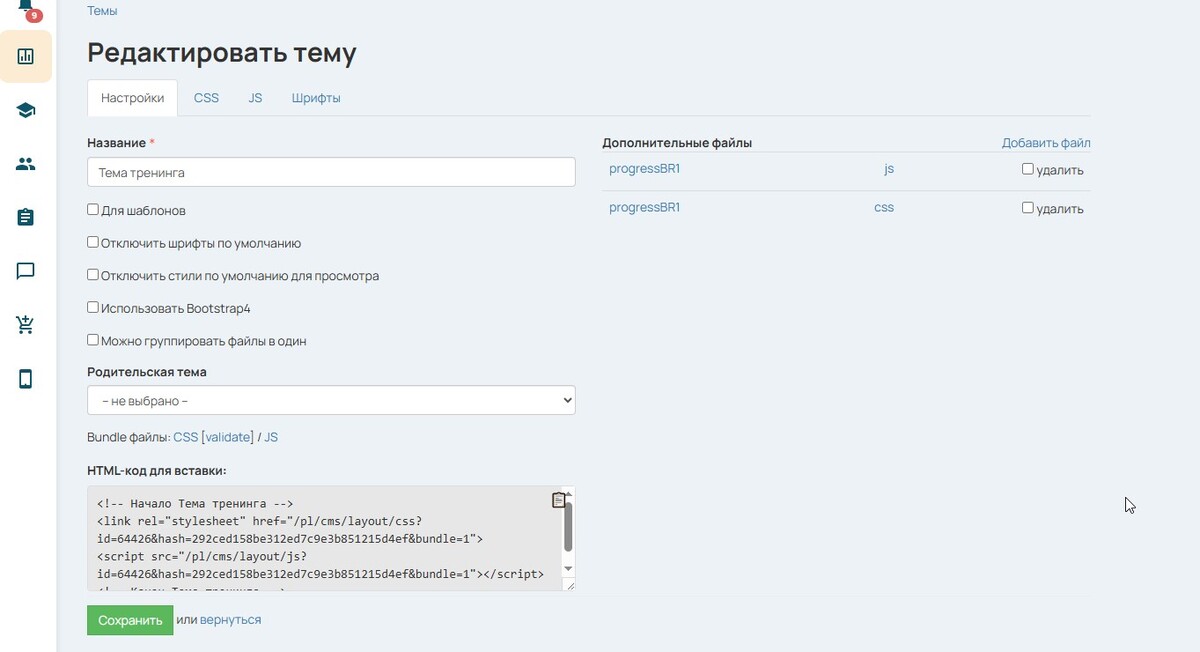Copy HTML code with clipboard icon
Screen dimensions: 1200x652
(x=559, y=500)
